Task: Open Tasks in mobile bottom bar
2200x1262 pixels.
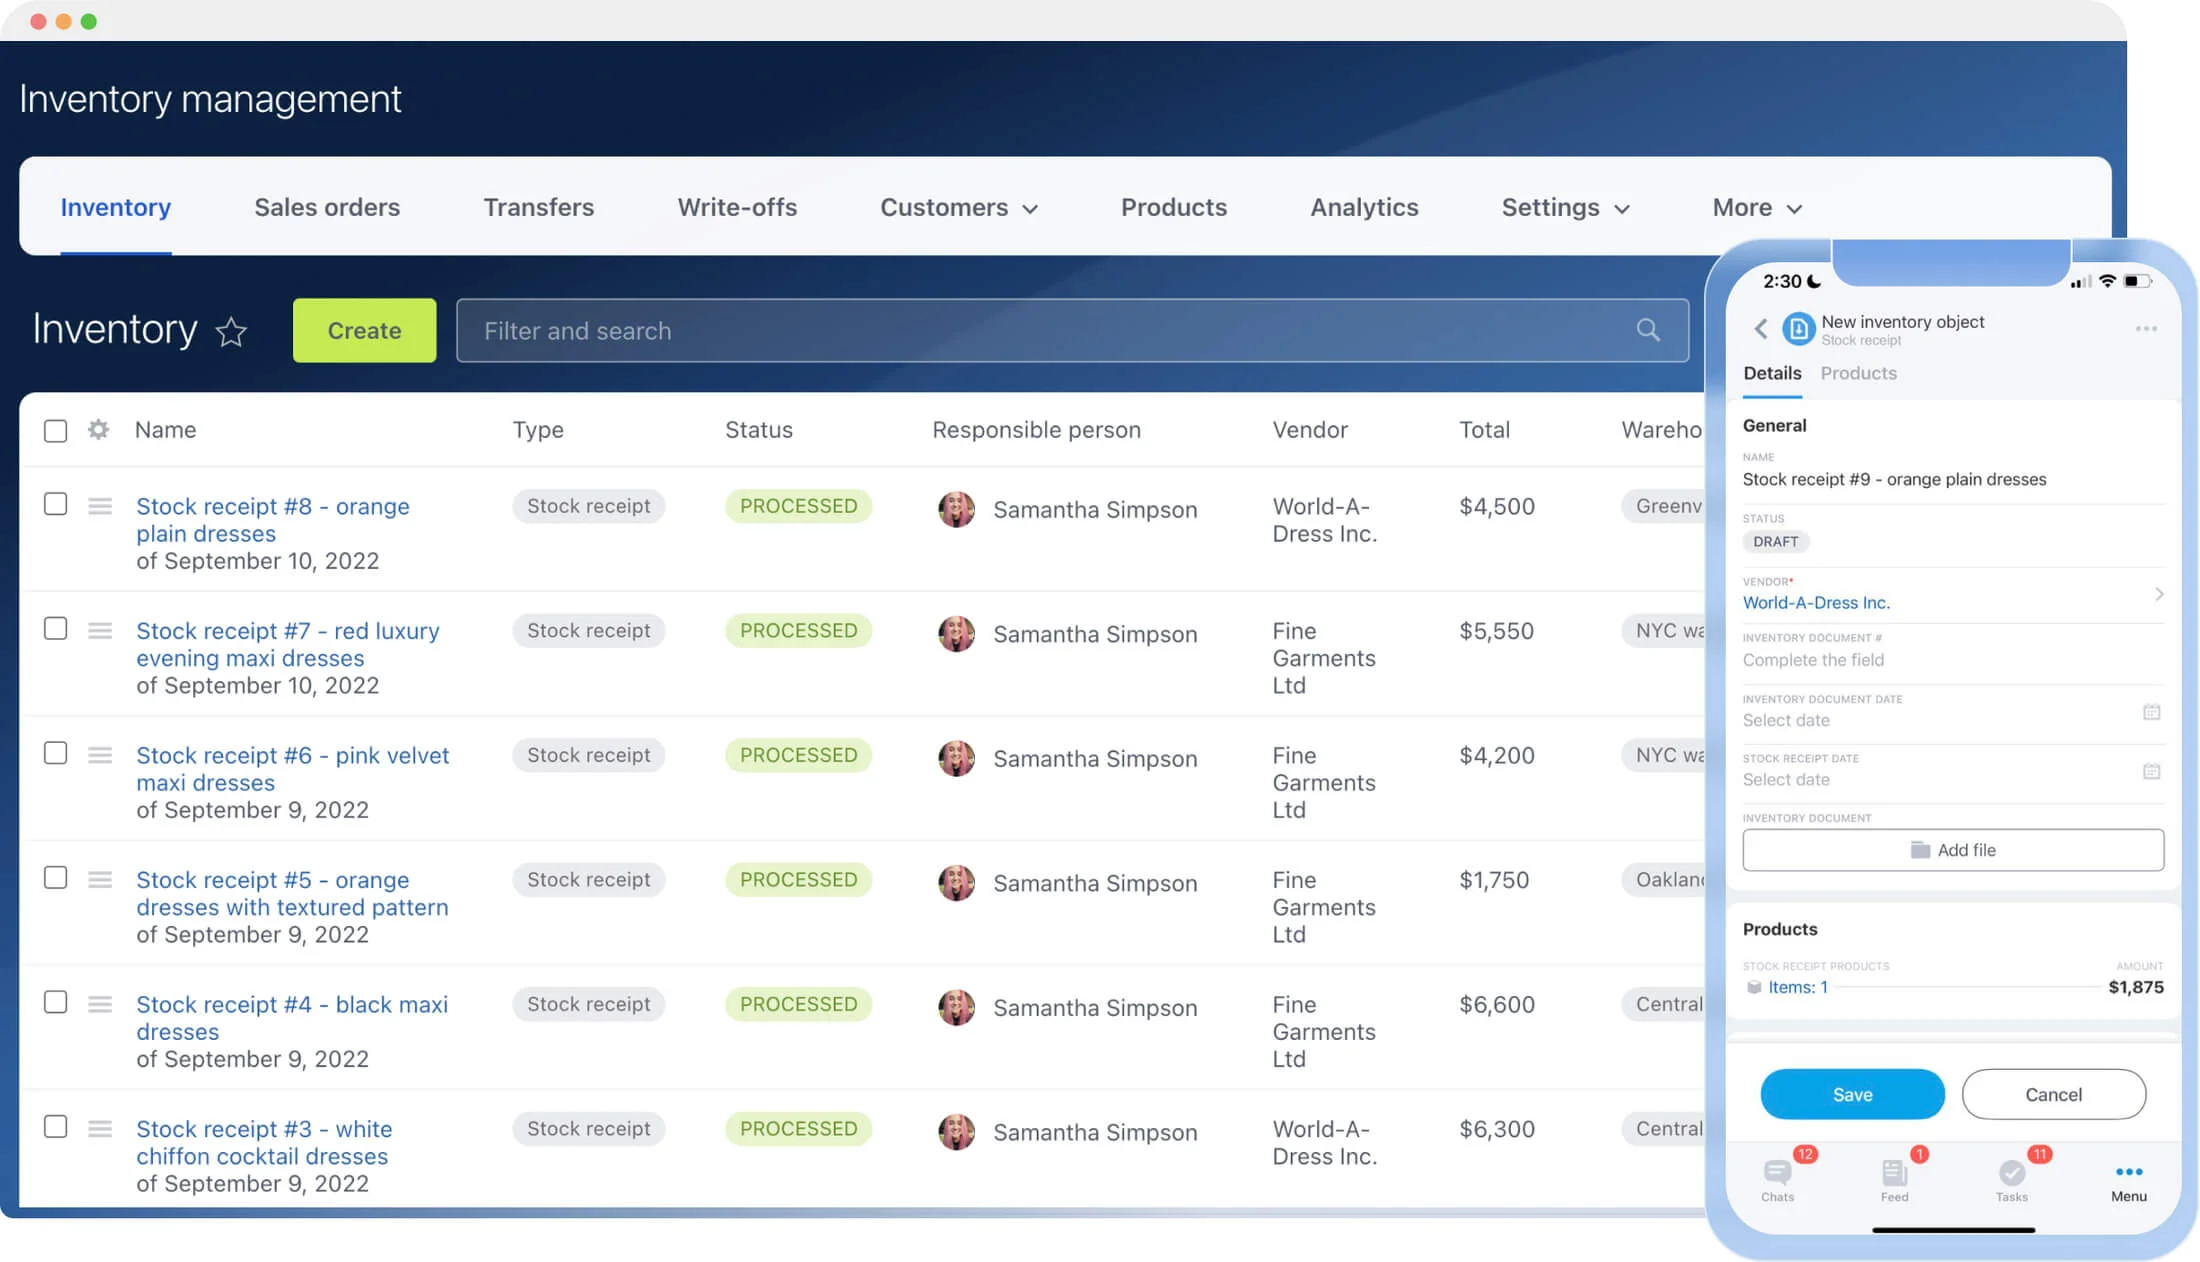Action: 2011,1178
